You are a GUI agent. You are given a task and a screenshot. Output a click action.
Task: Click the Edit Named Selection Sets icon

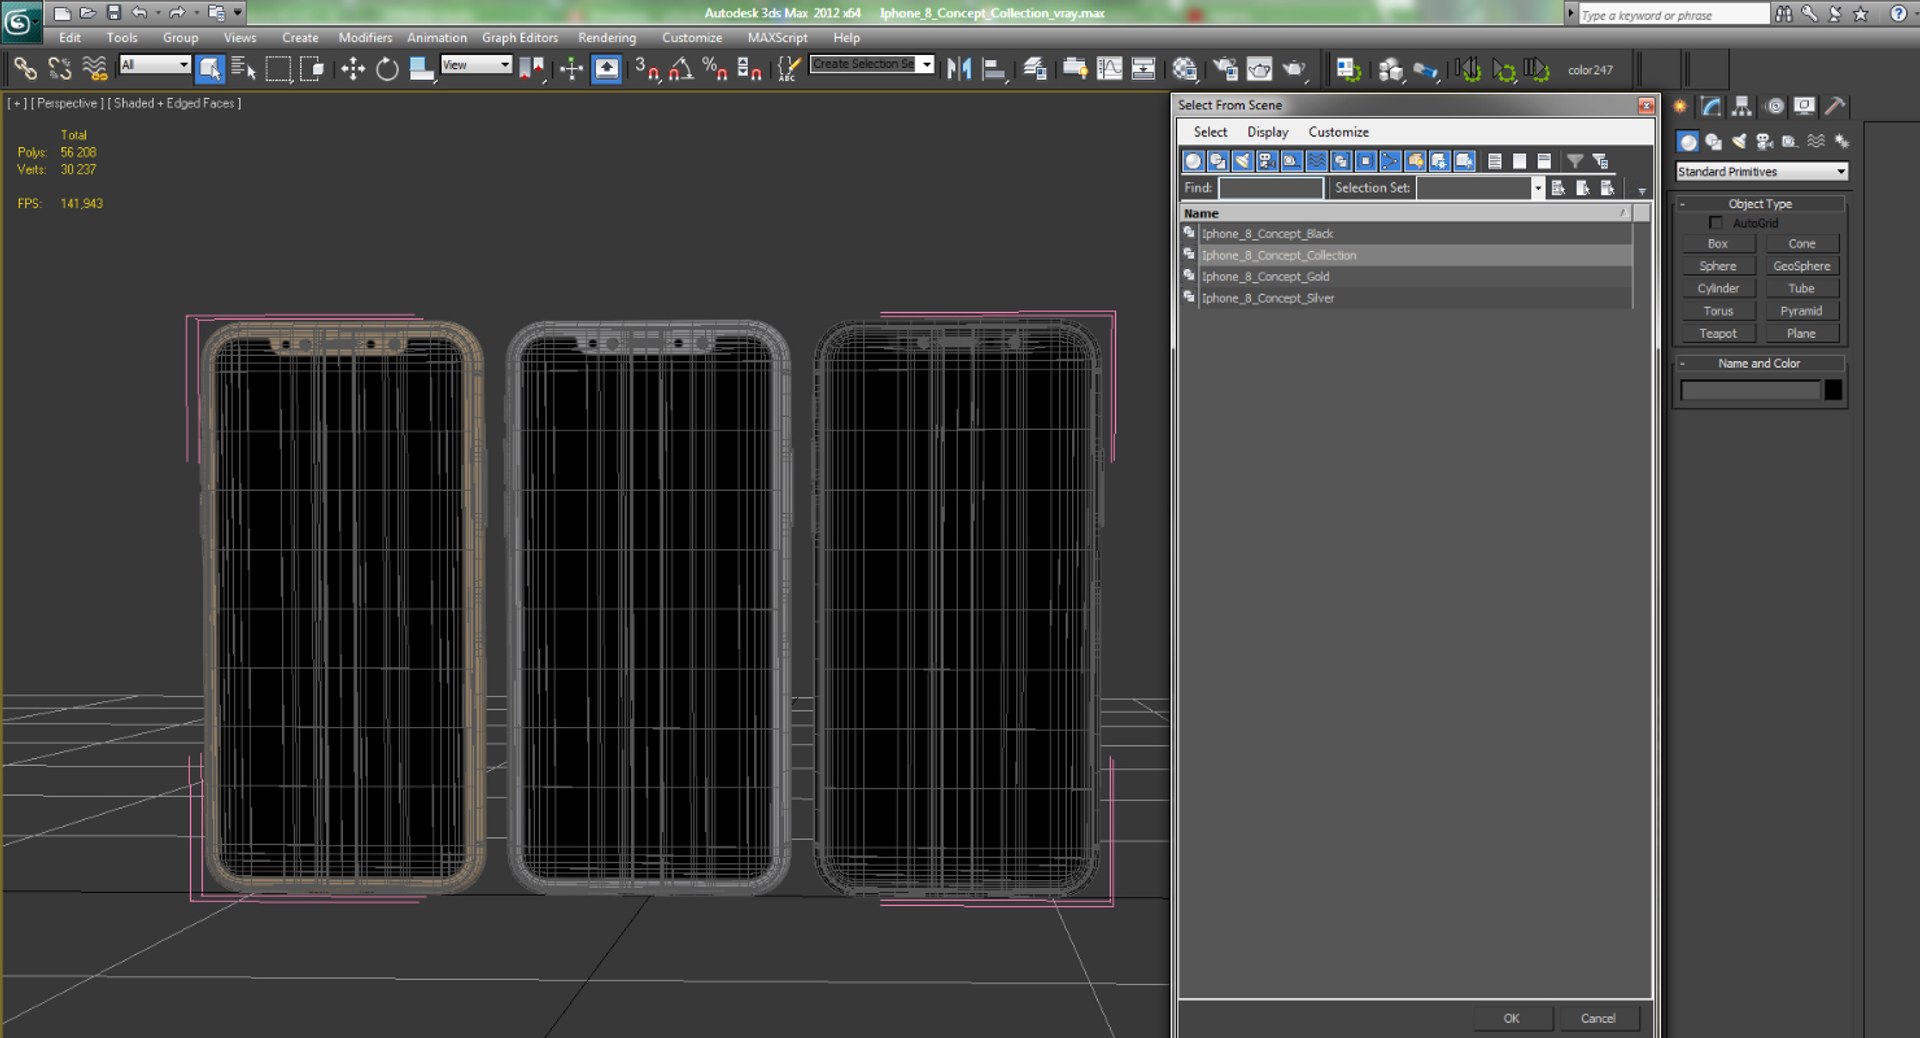(789, 69)
